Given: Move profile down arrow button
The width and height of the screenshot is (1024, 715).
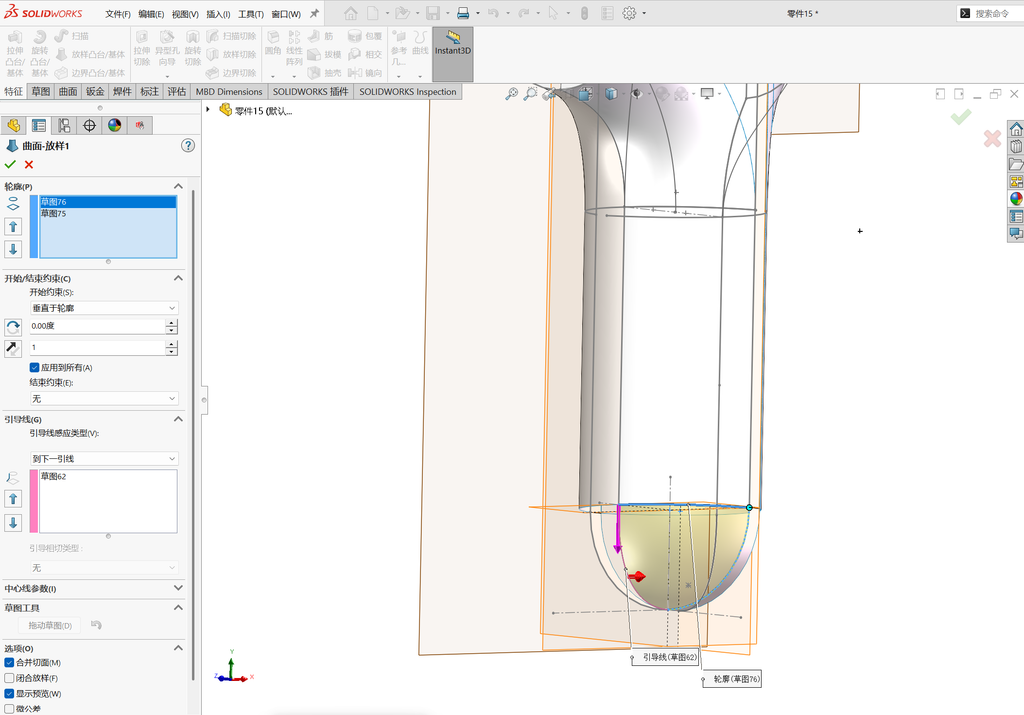Looking at the screenshot, I should click(x=13, y=249).
